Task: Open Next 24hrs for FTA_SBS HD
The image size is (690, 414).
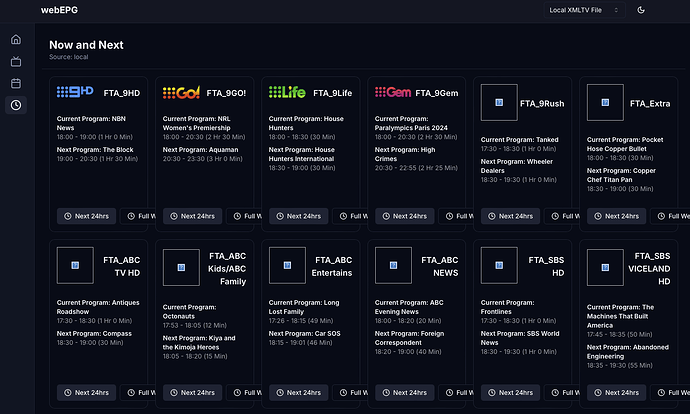Action: point(510,392)
